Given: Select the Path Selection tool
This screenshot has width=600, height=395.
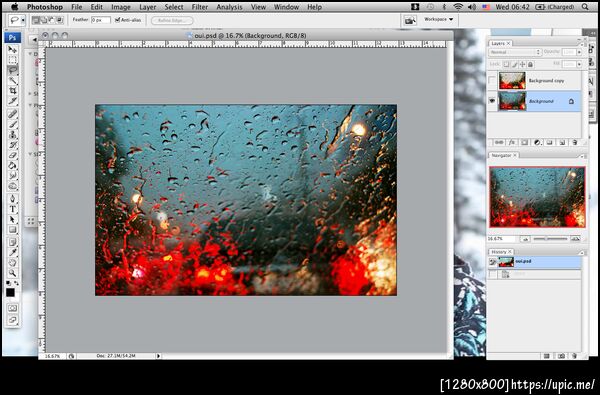Looking at the screenshot, I should point(13,220).
